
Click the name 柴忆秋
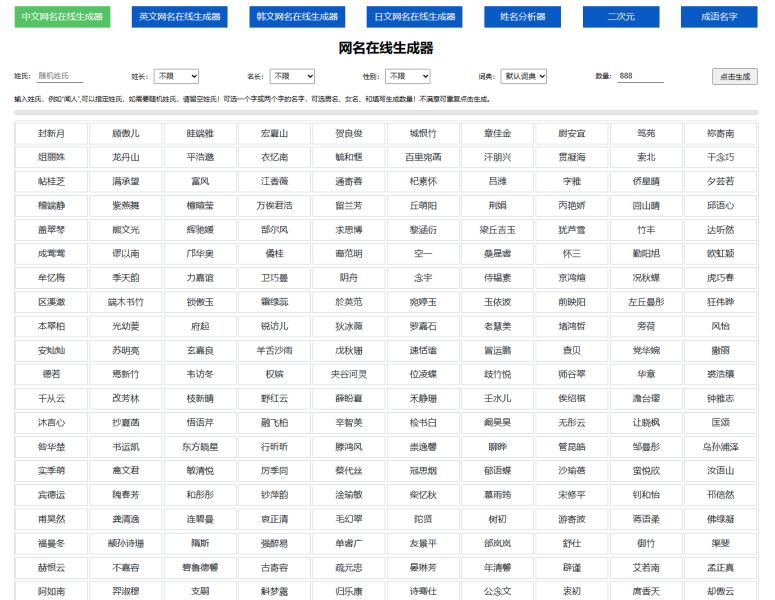coord(423,495)
